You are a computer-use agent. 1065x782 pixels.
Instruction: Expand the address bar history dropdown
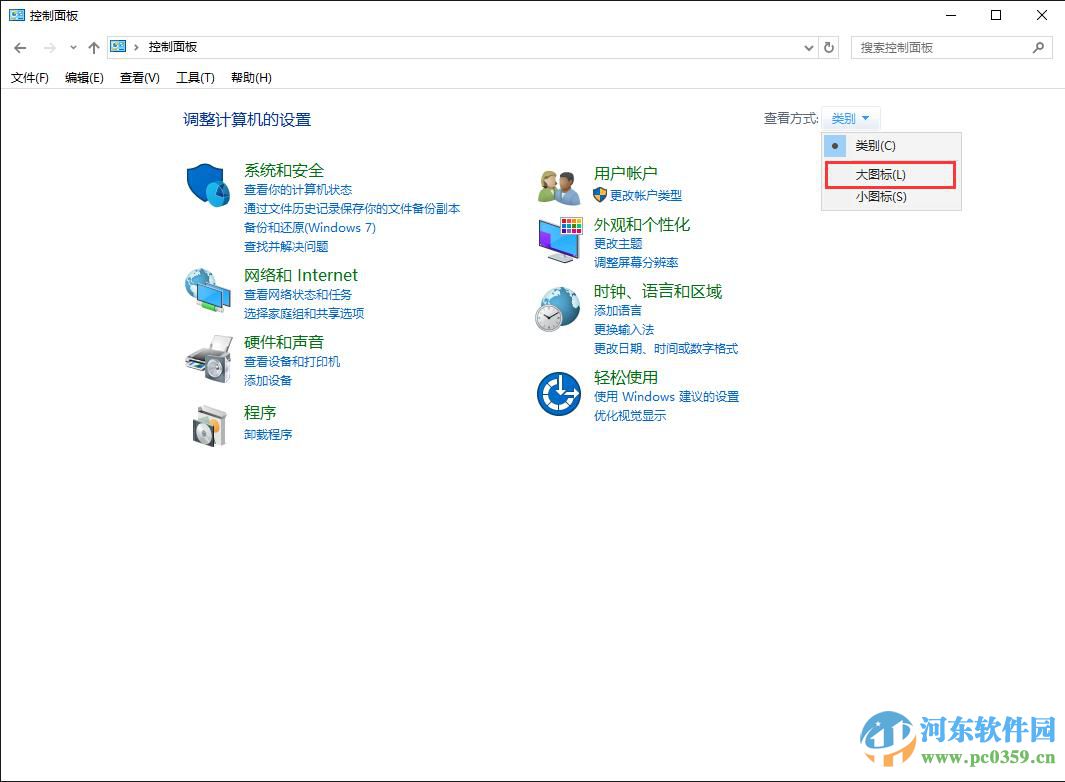coord(808,47)
